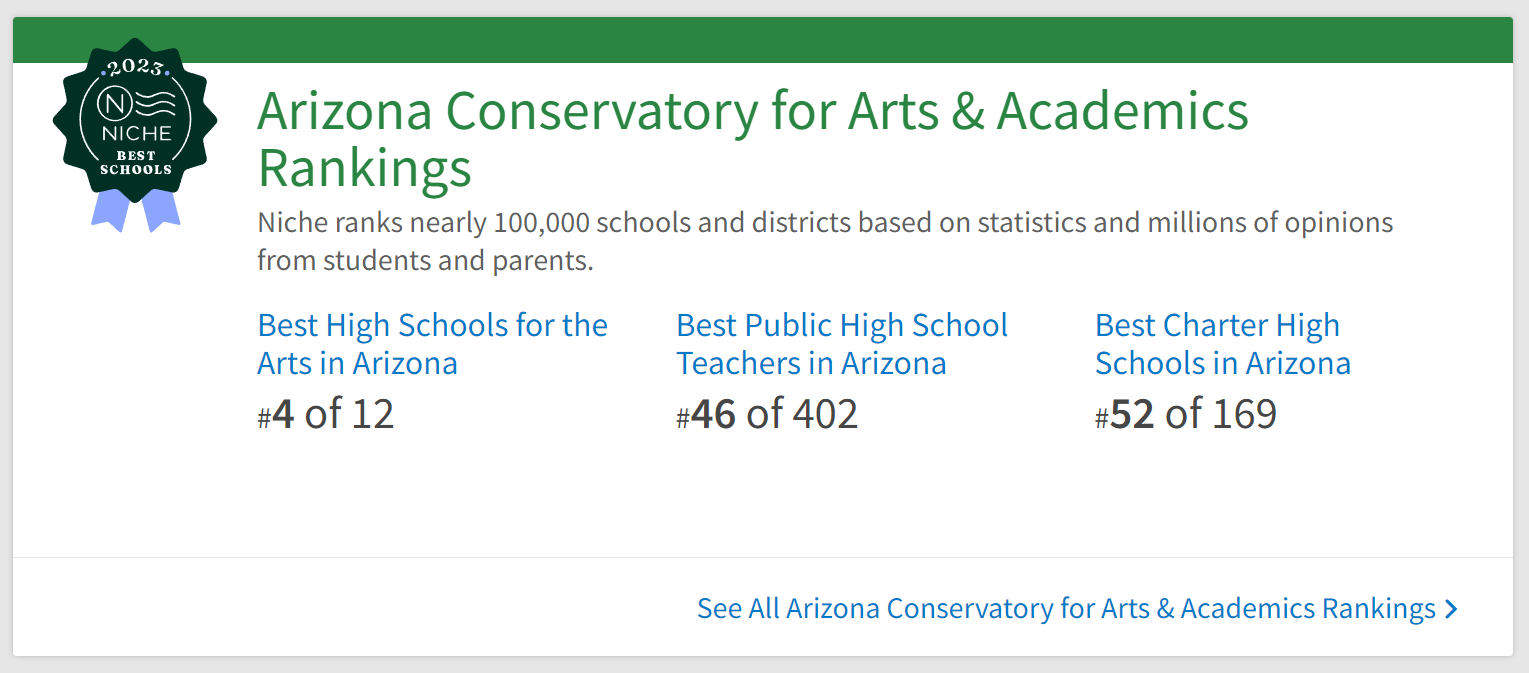Open Best High Schools for the Arts link
Viewport: 1529px width, 673px height.
click(432, 344)
